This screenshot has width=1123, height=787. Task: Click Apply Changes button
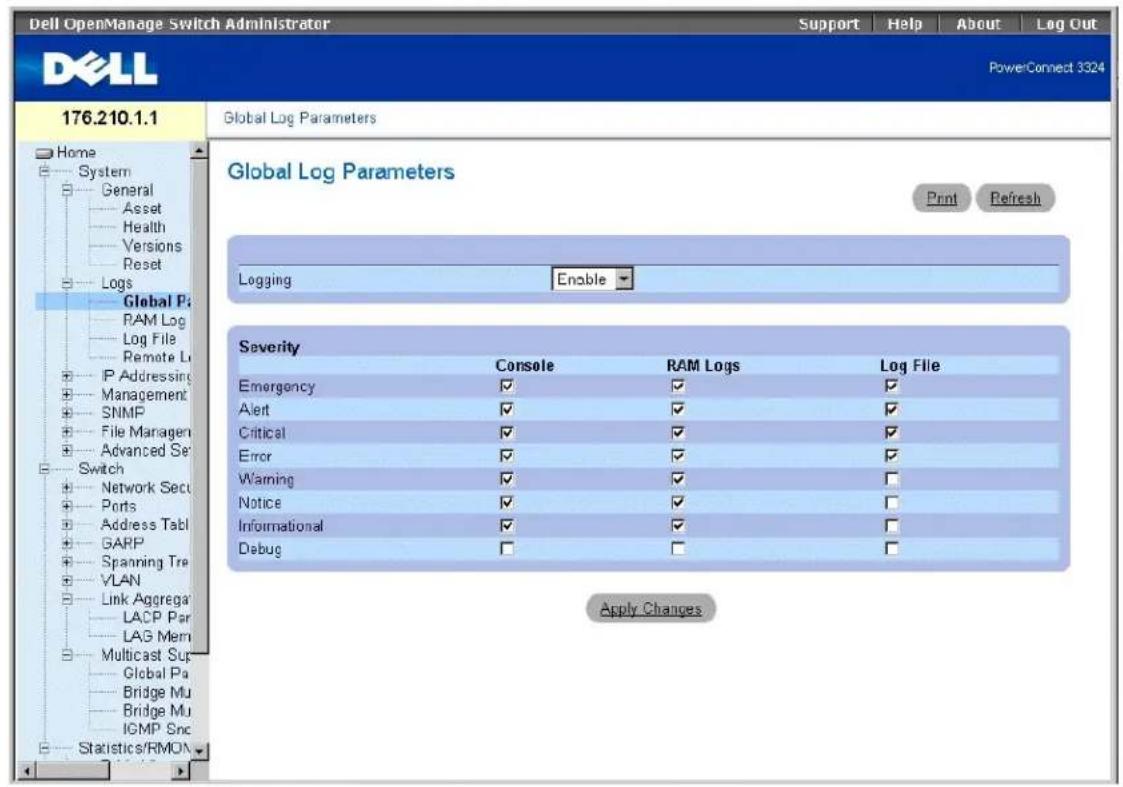650,609
